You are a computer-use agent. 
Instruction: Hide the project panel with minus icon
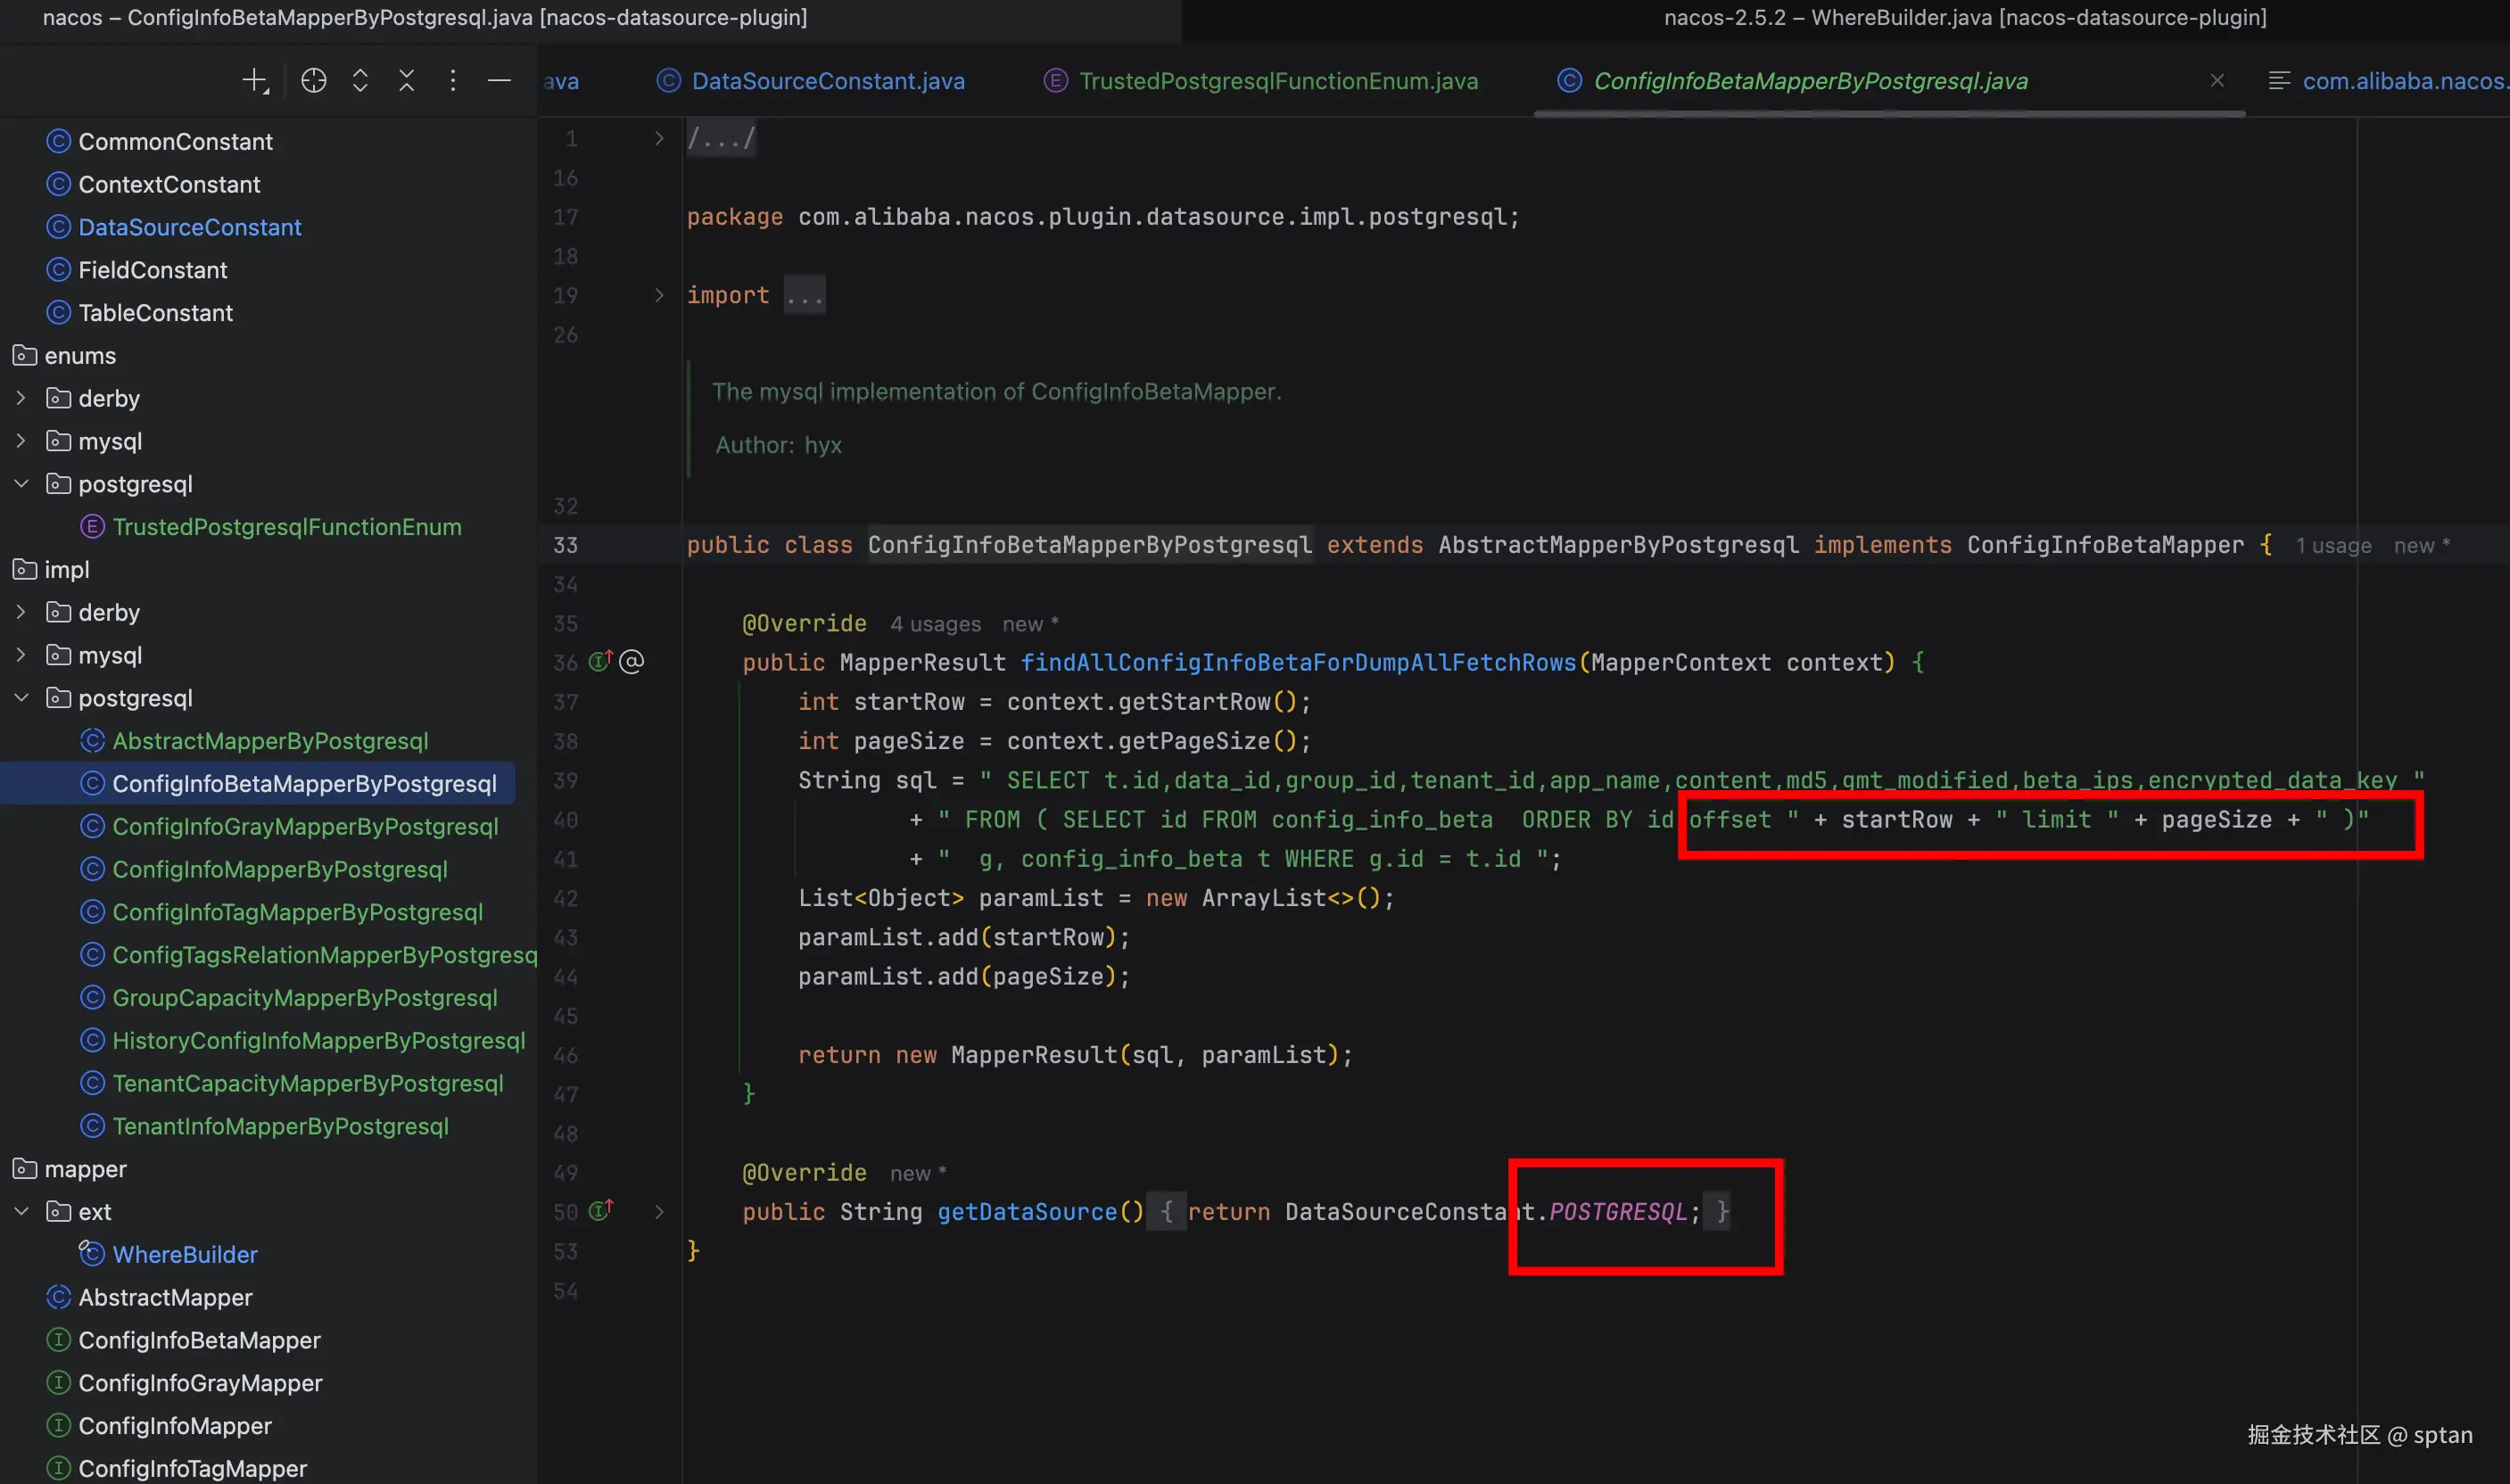coord(499,81)
